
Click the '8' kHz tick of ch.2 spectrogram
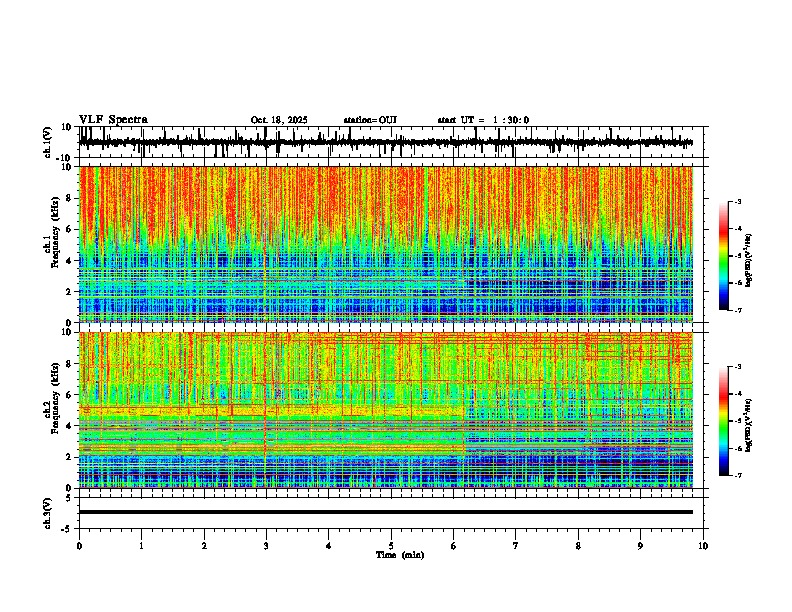pyautogui.click(x=70, y=364)
